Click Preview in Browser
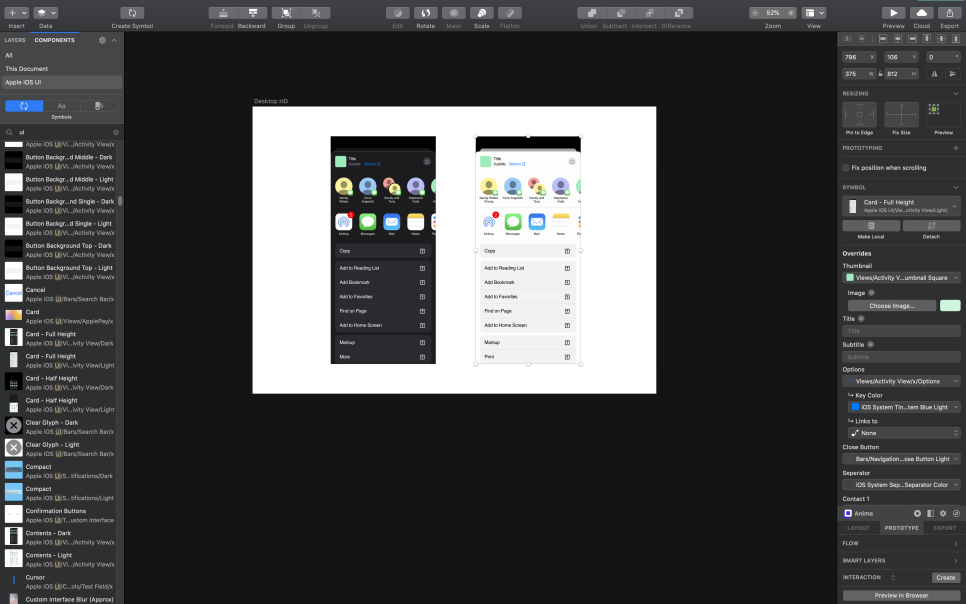 pyautogui.click(x=900, y=595)
